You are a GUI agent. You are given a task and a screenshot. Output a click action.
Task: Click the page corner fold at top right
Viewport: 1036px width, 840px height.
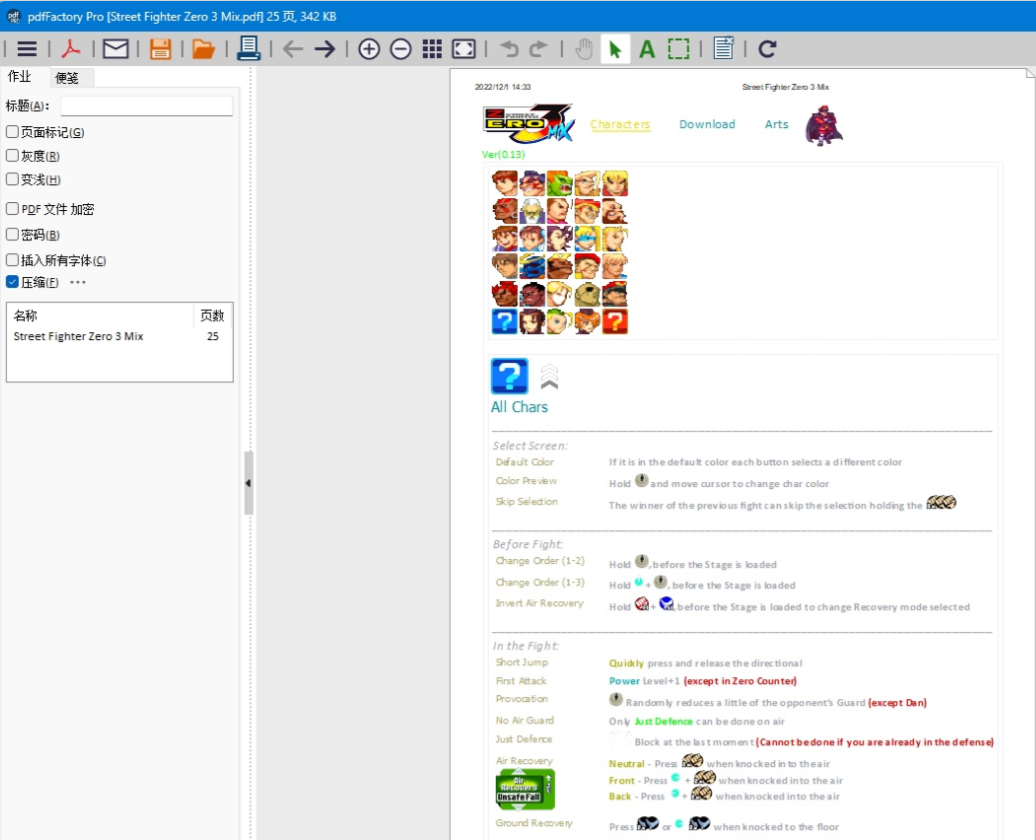point(1030,73)
